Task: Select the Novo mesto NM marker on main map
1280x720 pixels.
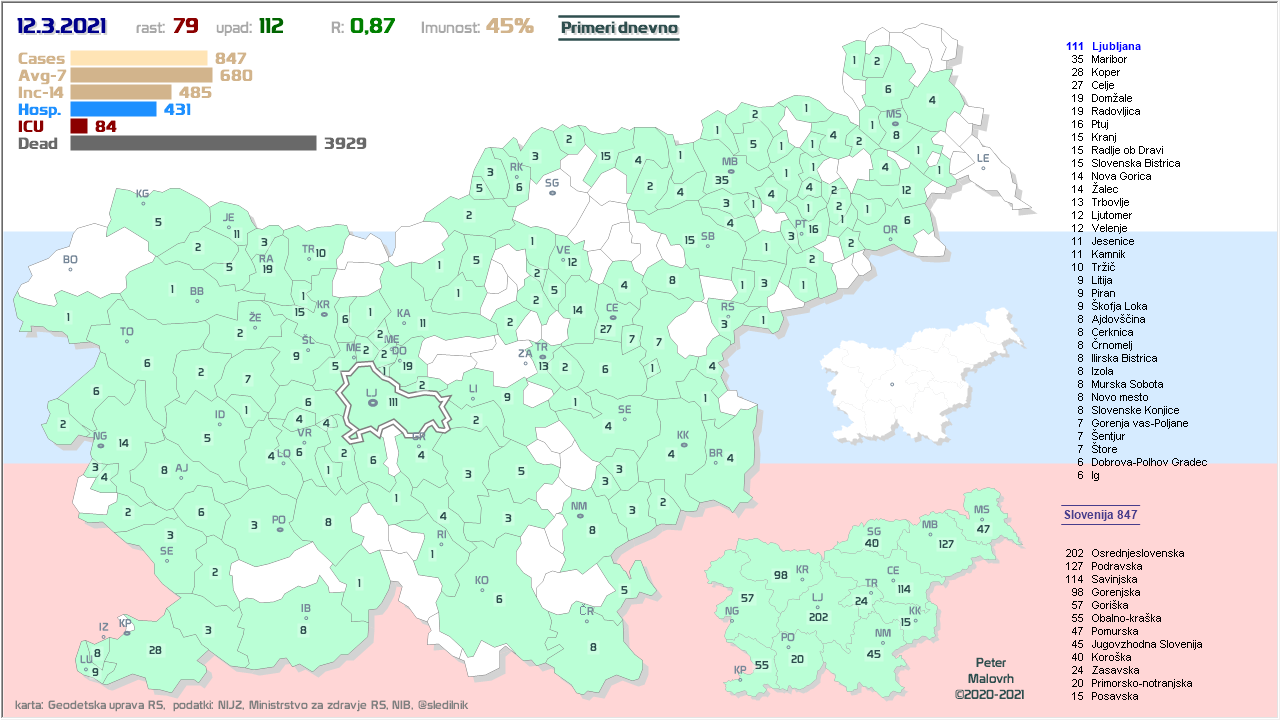Action: (579, 516)
